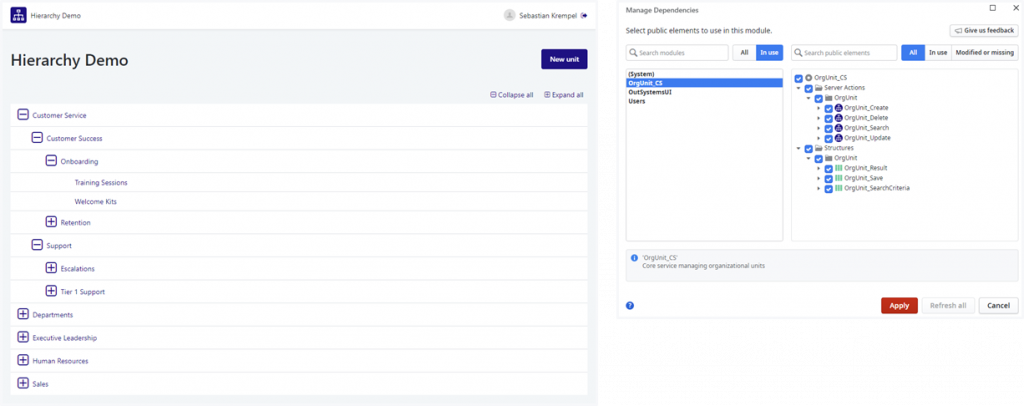The height and width of the screenshot is (406, 1024).
Task: Click the OrgUnit_Result structure icon
Action: 839,168
